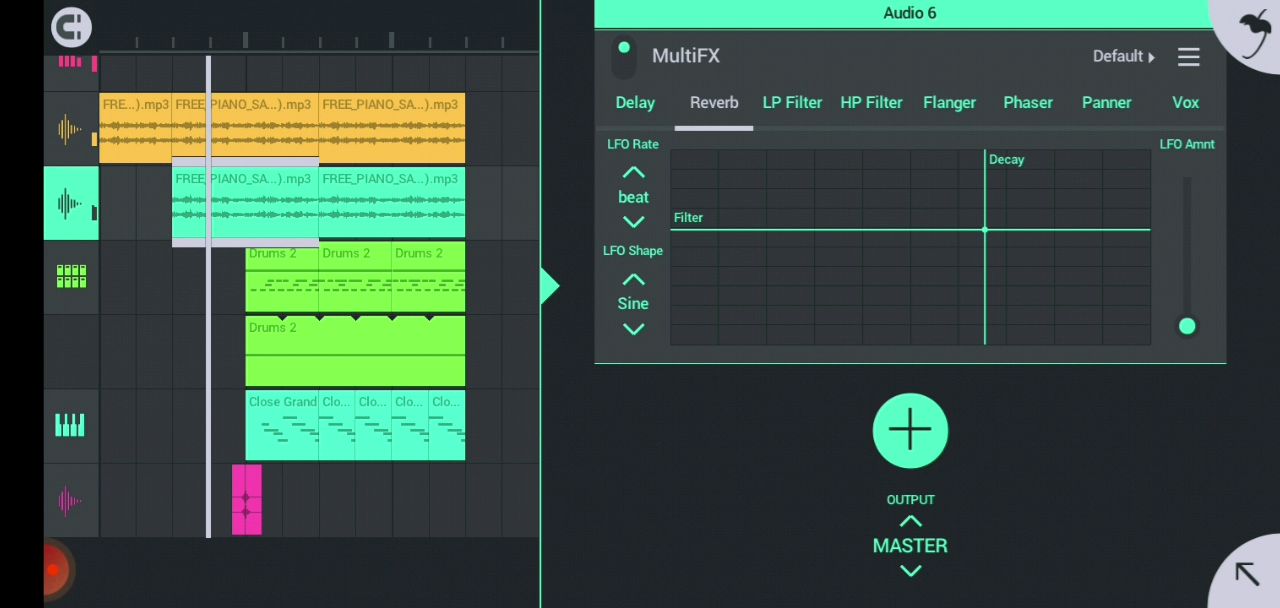Select the green drum pad track icon

click(x=71, y=277)
